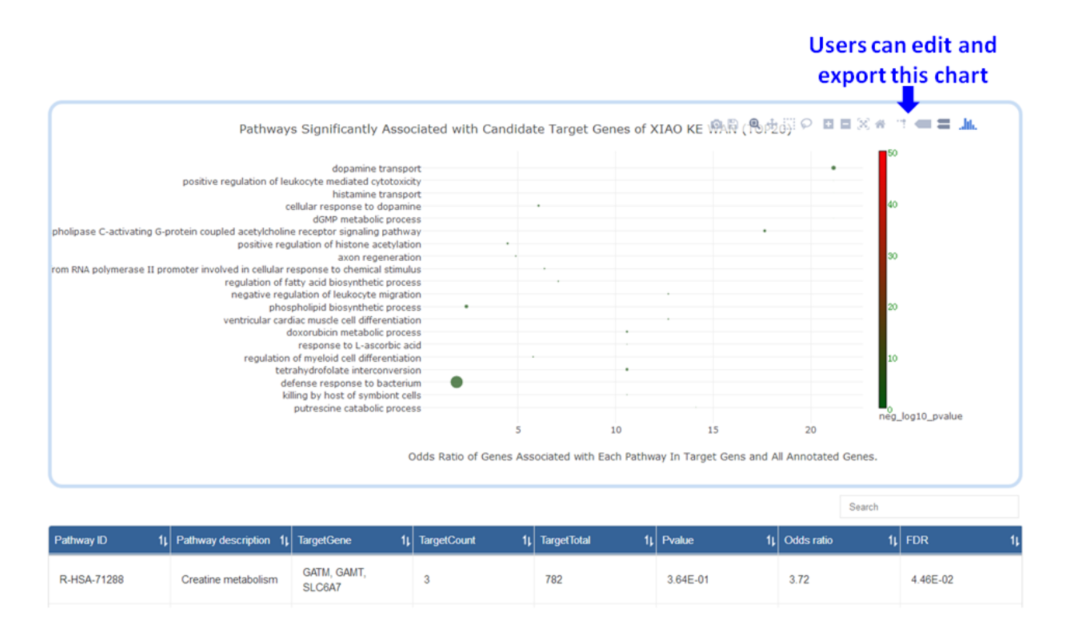Choose the Lasso Select tool
1077x638 pixels.
pyautogui.click(x=806, y=124)
